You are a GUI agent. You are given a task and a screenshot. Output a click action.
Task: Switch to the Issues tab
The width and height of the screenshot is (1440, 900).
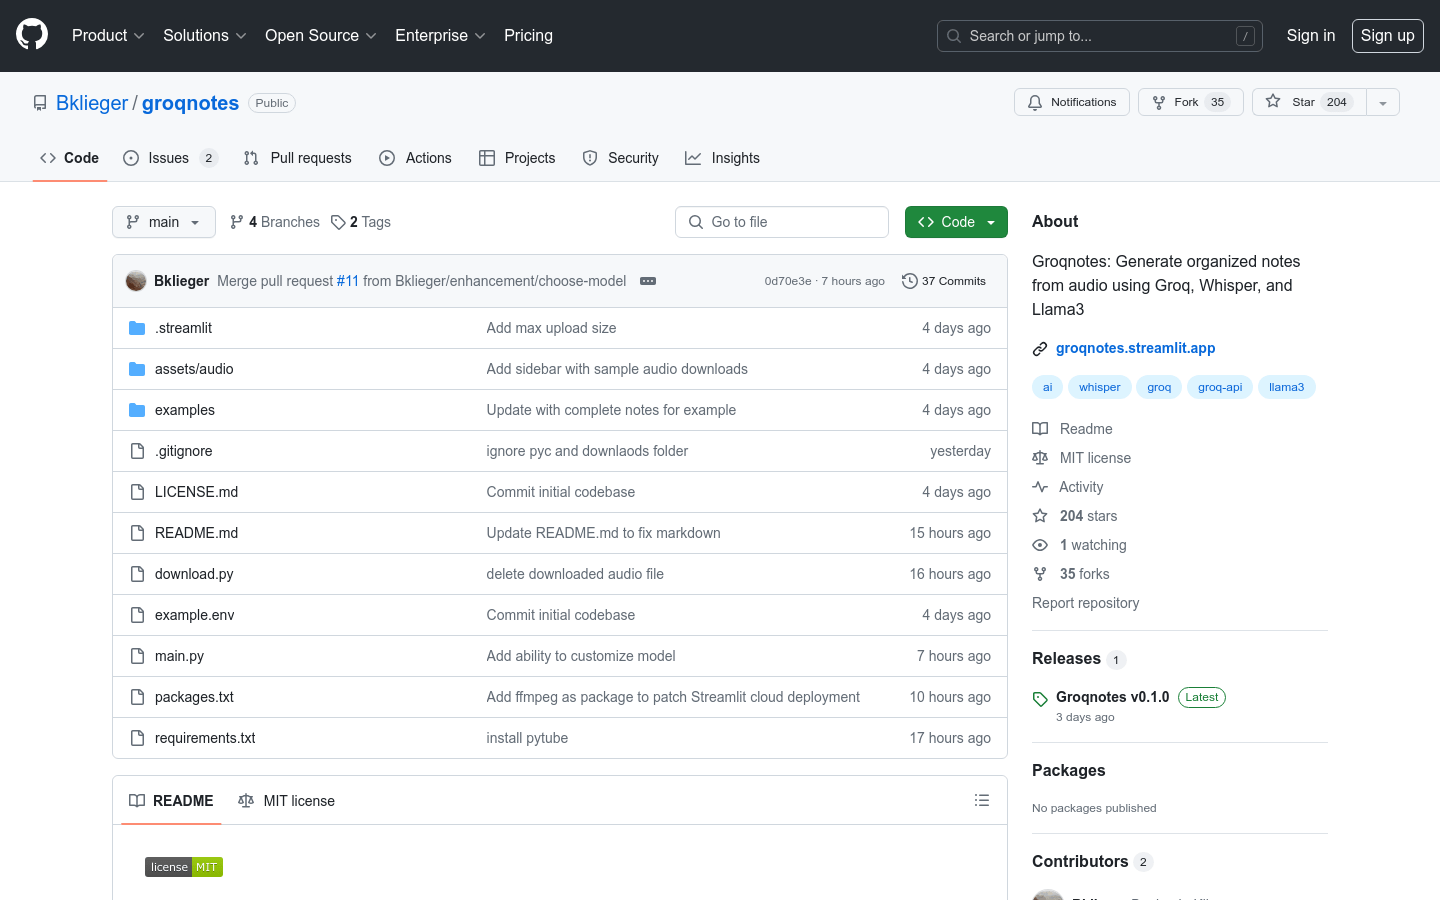coord(168,158)
